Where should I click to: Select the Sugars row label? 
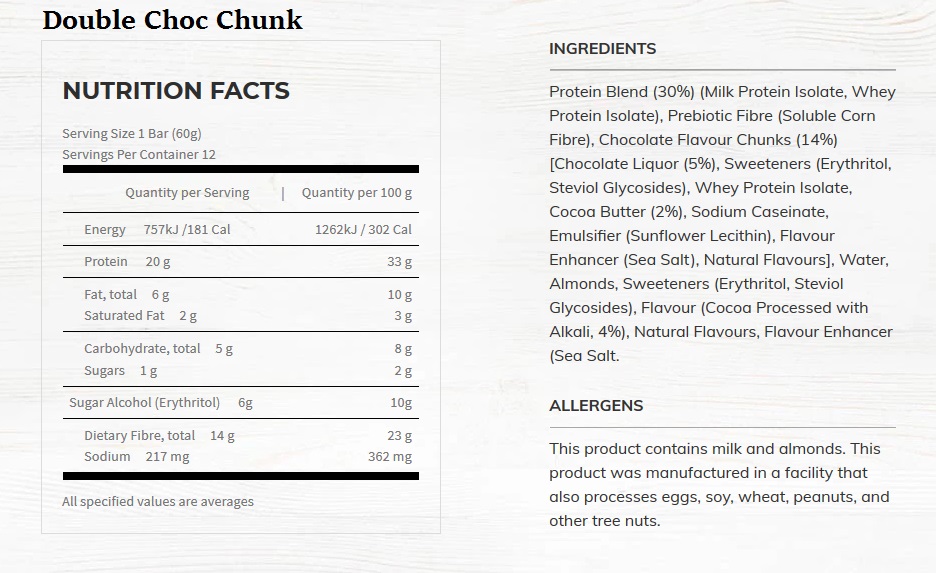(105, 370)
